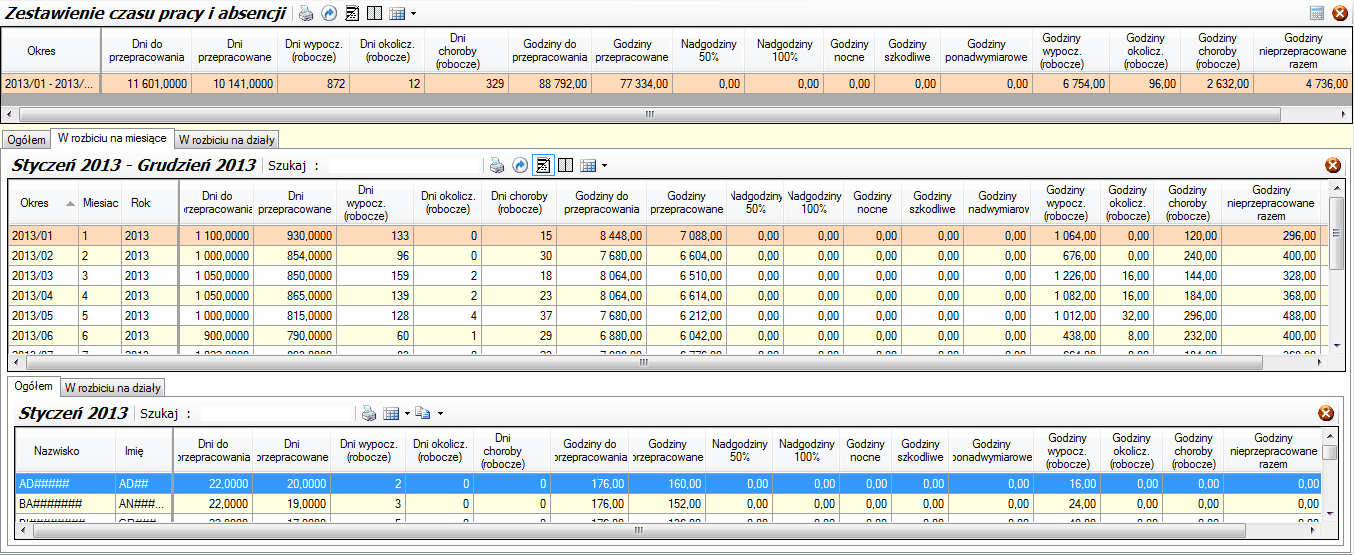
Task: Refresh the monthly breakdown with blue arrow
Action: (x=520, y=165)
